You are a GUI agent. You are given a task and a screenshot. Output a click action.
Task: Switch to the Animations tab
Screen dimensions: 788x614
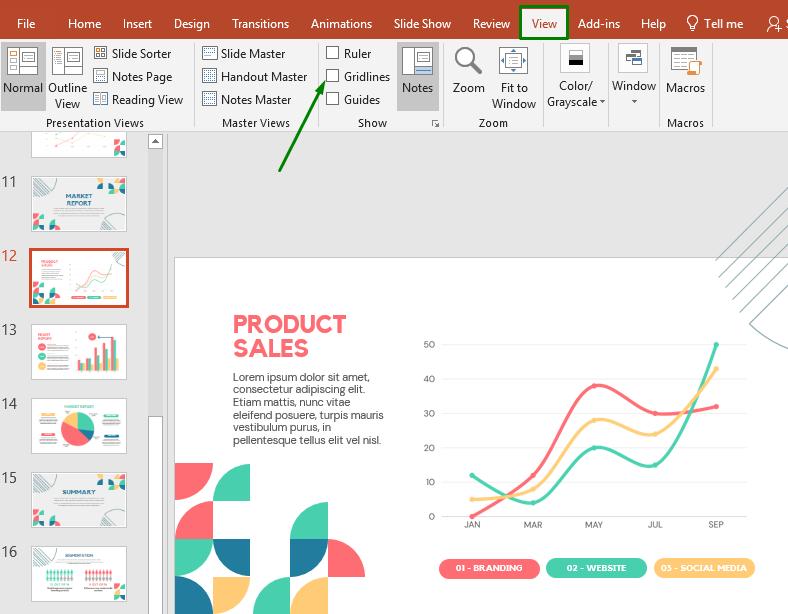coord(341,24)
